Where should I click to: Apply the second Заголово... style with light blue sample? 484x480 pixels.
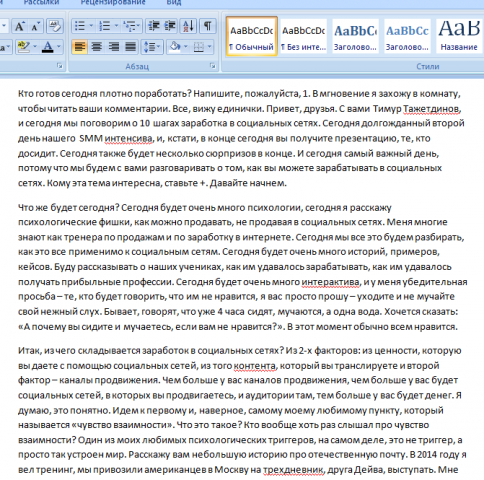tap(407, 36)
